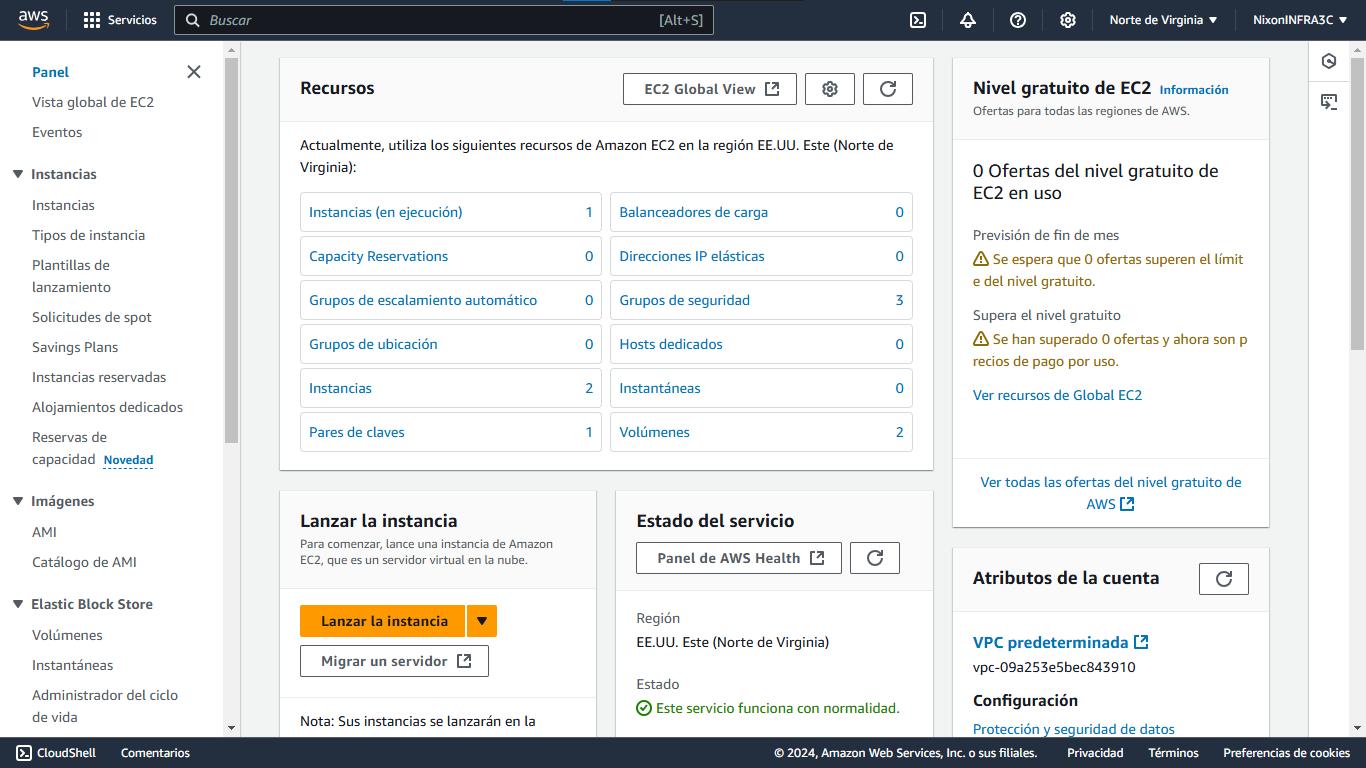Screen dimensions: 1366x768
Task: Click the sidebar vertical scrollbar
Action: pos(232,250)
